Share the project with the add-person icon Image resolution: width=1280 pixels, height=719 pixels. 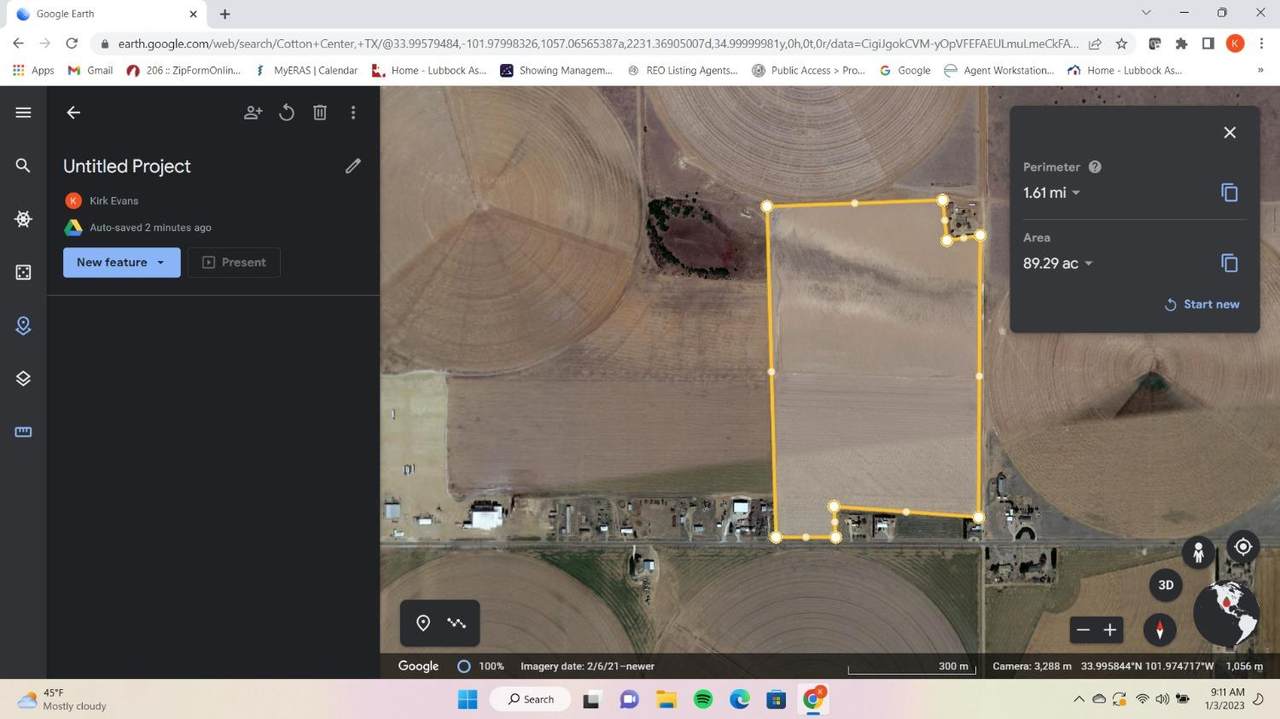coord(253,113)
